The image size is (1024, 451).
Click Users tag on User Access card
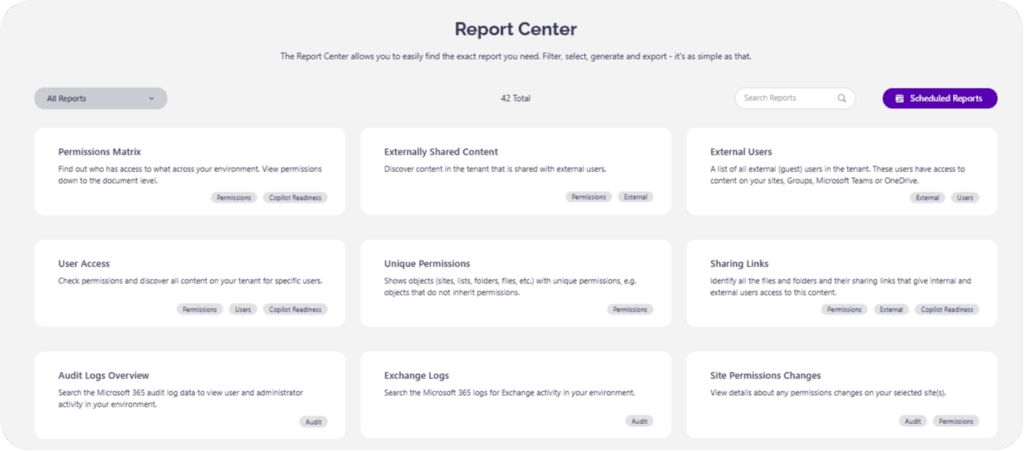click(243, 309)
